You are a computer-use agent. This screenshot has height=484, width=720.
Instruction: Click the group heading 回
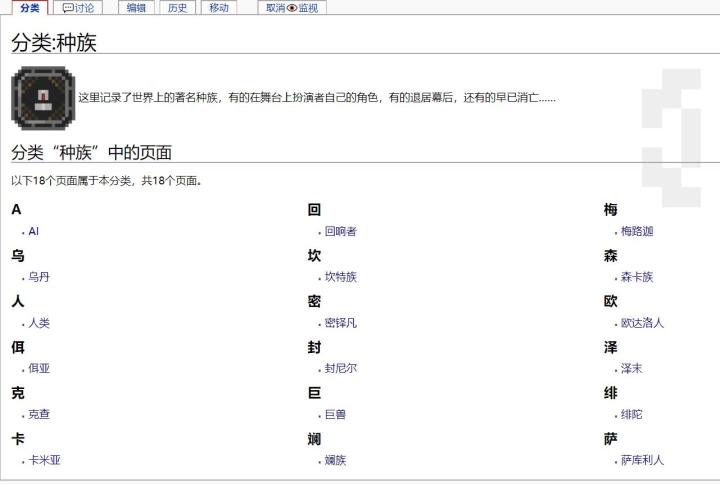pyautogui.click(x=314, y=210)
